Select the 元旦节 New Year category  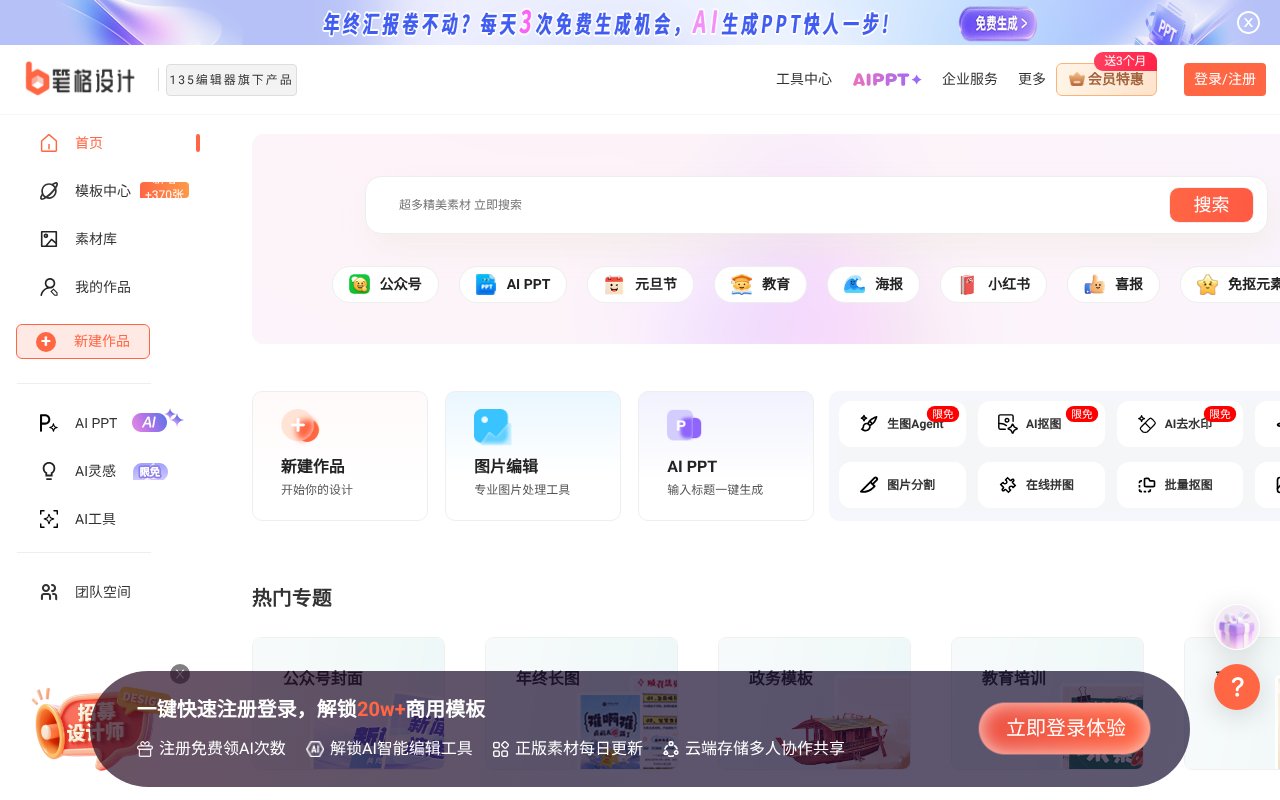coord(640,284)
